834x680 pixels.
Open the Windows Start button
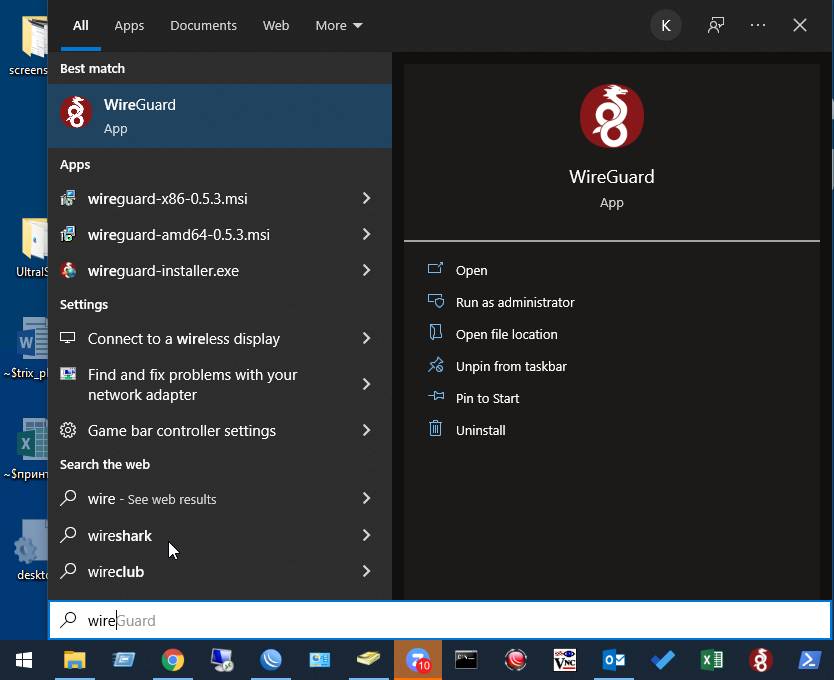pos(24,660)
